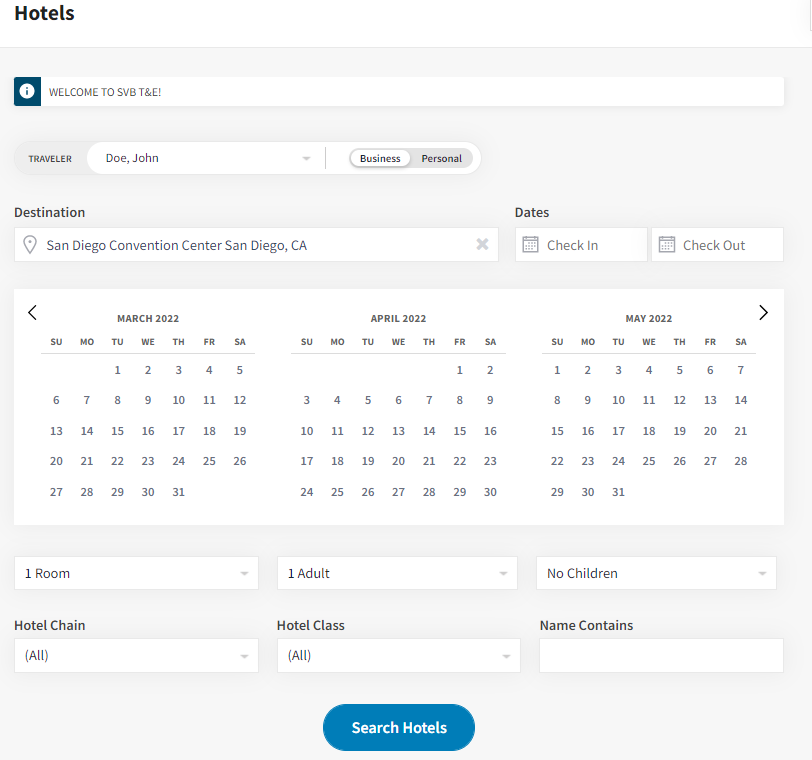
Task: Click the location pin icon in Destination
Action: tap(30, 245)
